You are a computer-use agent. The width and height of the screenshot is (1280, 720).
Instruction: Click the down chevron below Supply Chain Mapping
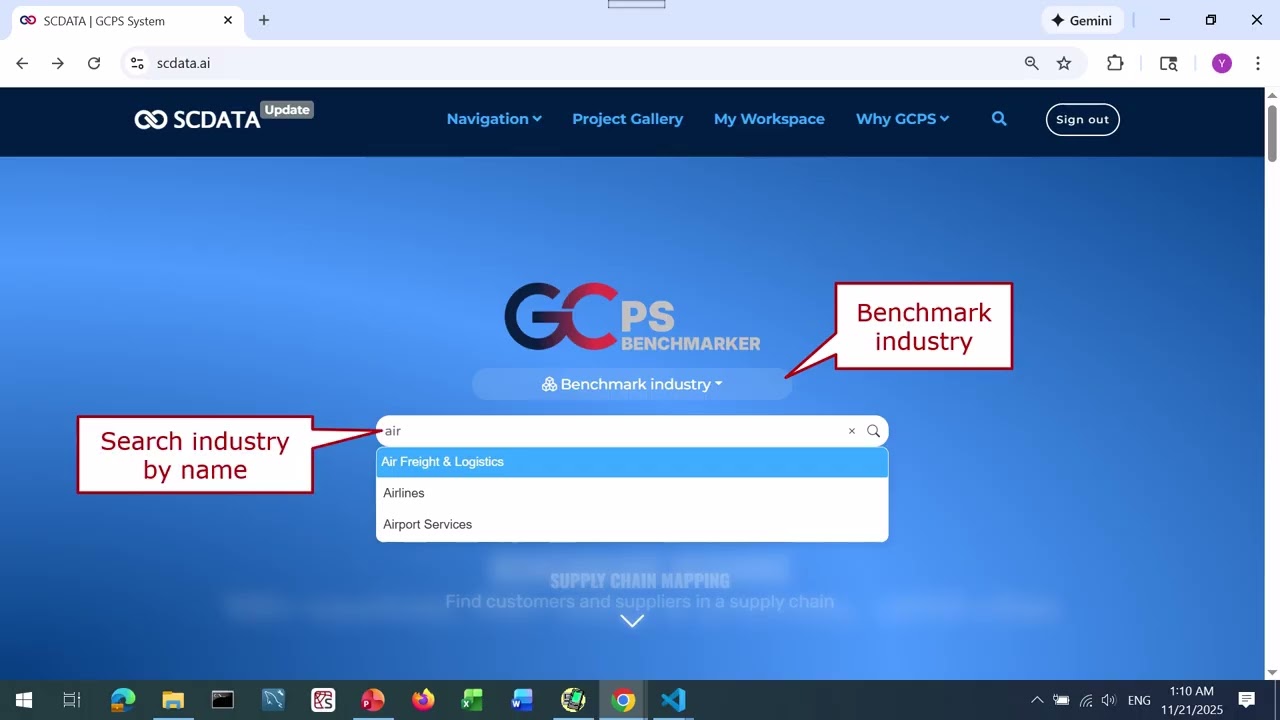632,621
